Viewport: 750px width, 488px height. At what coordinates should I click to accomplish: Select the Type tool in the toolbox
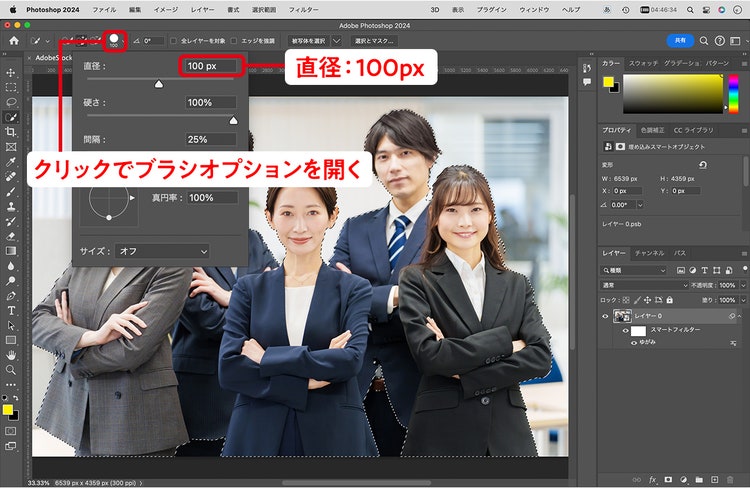click(11, 311)
